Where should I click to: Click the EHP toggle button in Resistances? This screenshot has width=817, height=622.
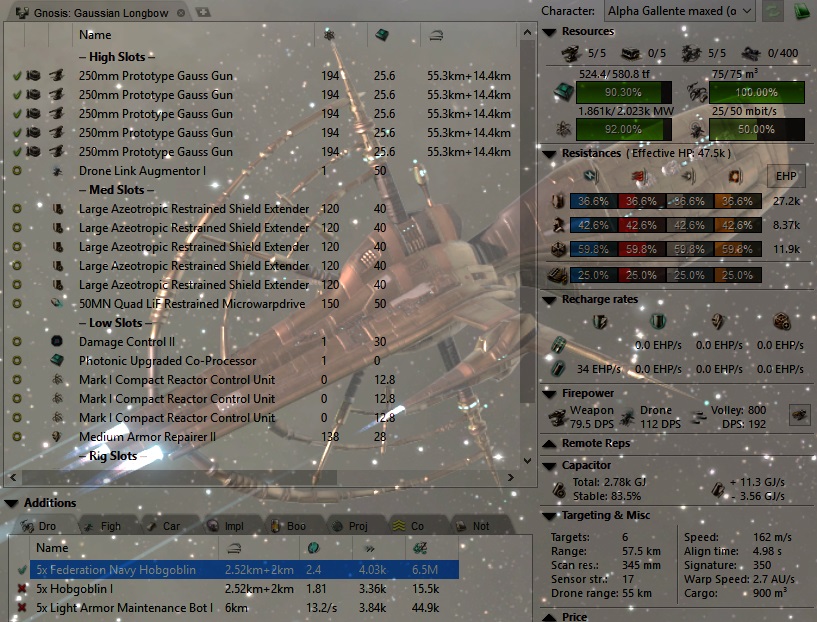pos(786,177)
